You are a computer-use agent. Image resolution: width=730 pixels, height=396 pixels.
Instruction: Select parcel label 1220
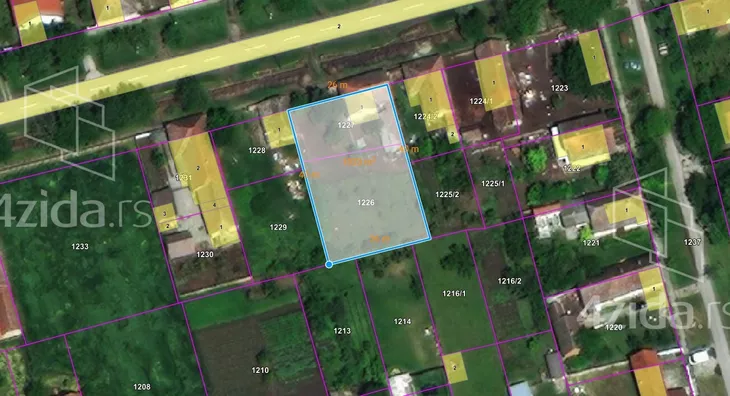click(x=614, y=327)
